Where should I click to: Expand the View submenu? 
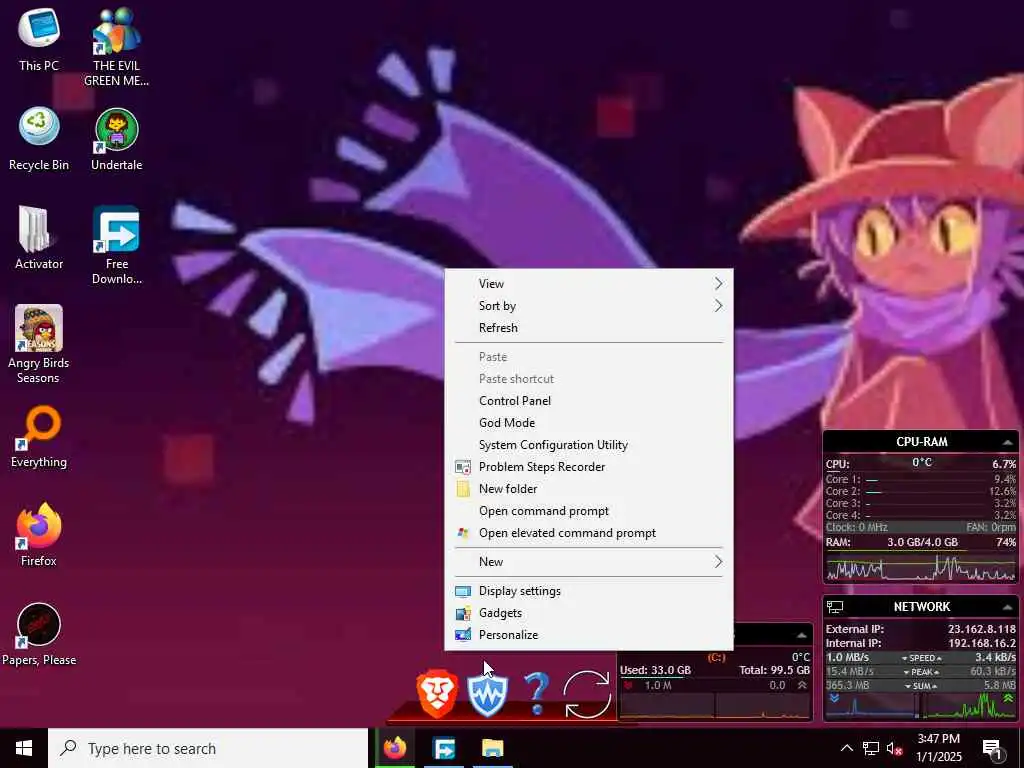[x=588, y=283]
